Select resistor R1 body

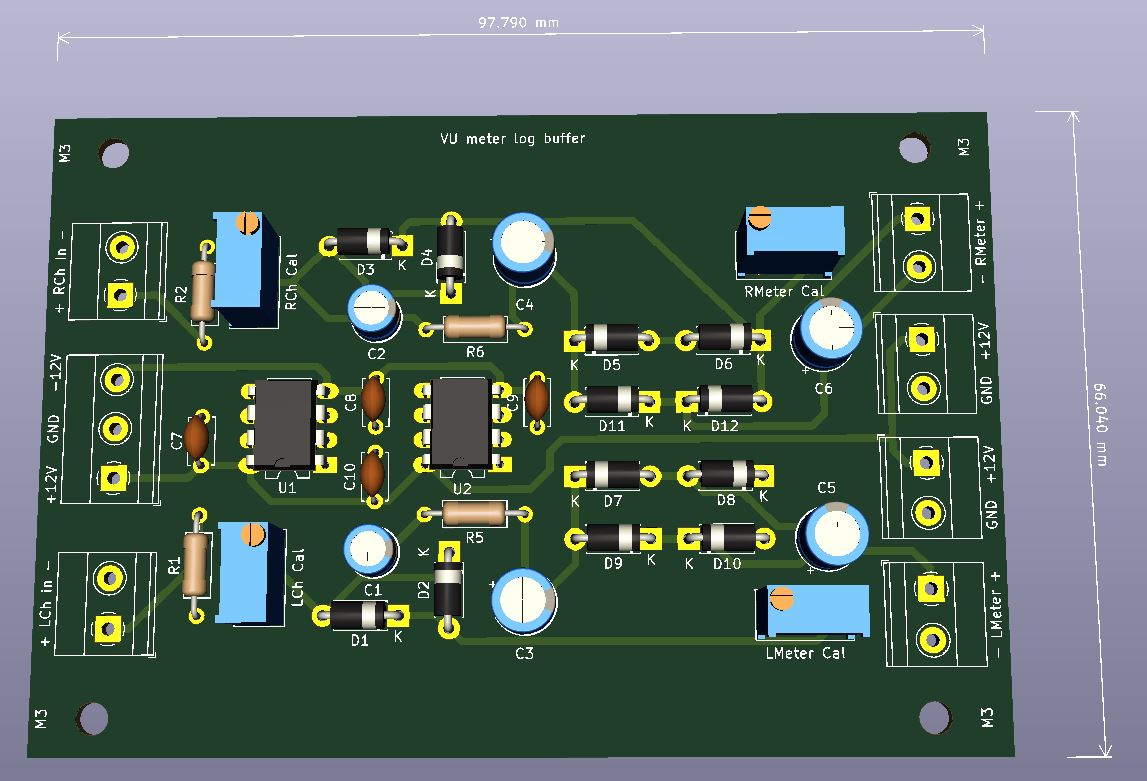pos(195,564)
